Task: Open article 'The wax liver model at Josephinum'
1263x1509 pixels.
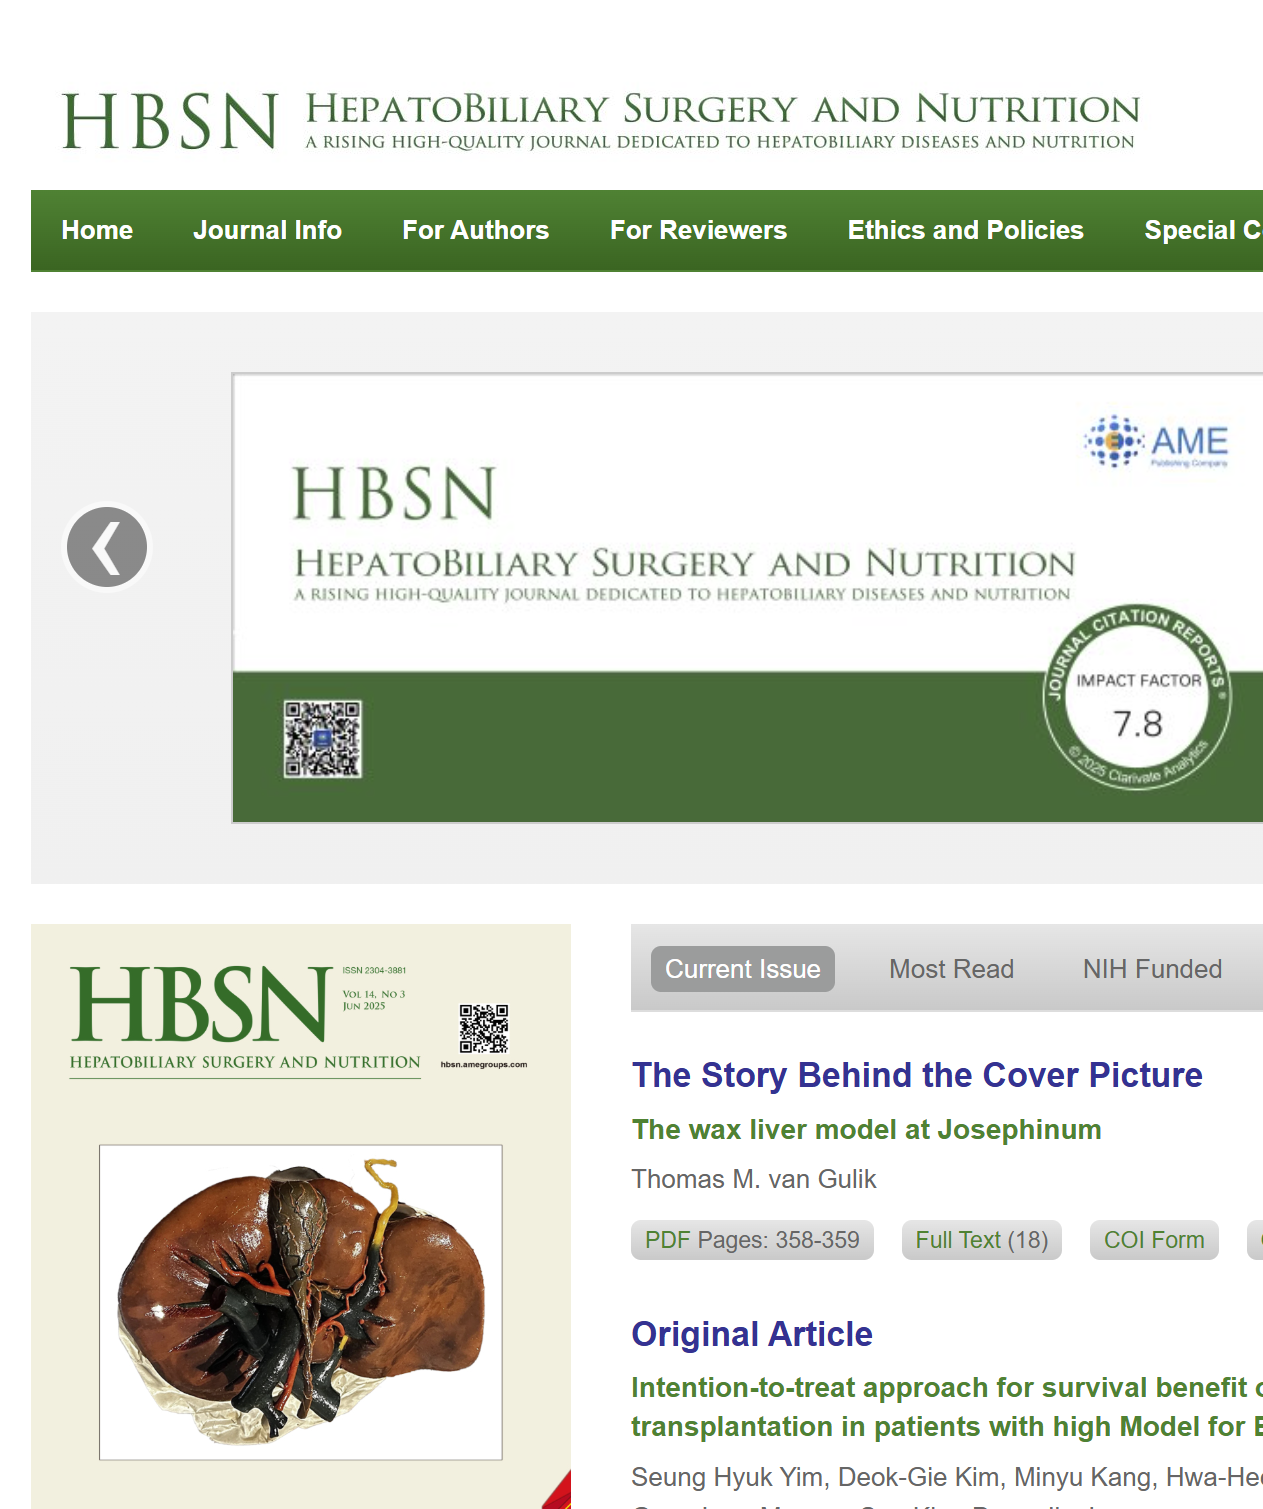Action: 867,1129
